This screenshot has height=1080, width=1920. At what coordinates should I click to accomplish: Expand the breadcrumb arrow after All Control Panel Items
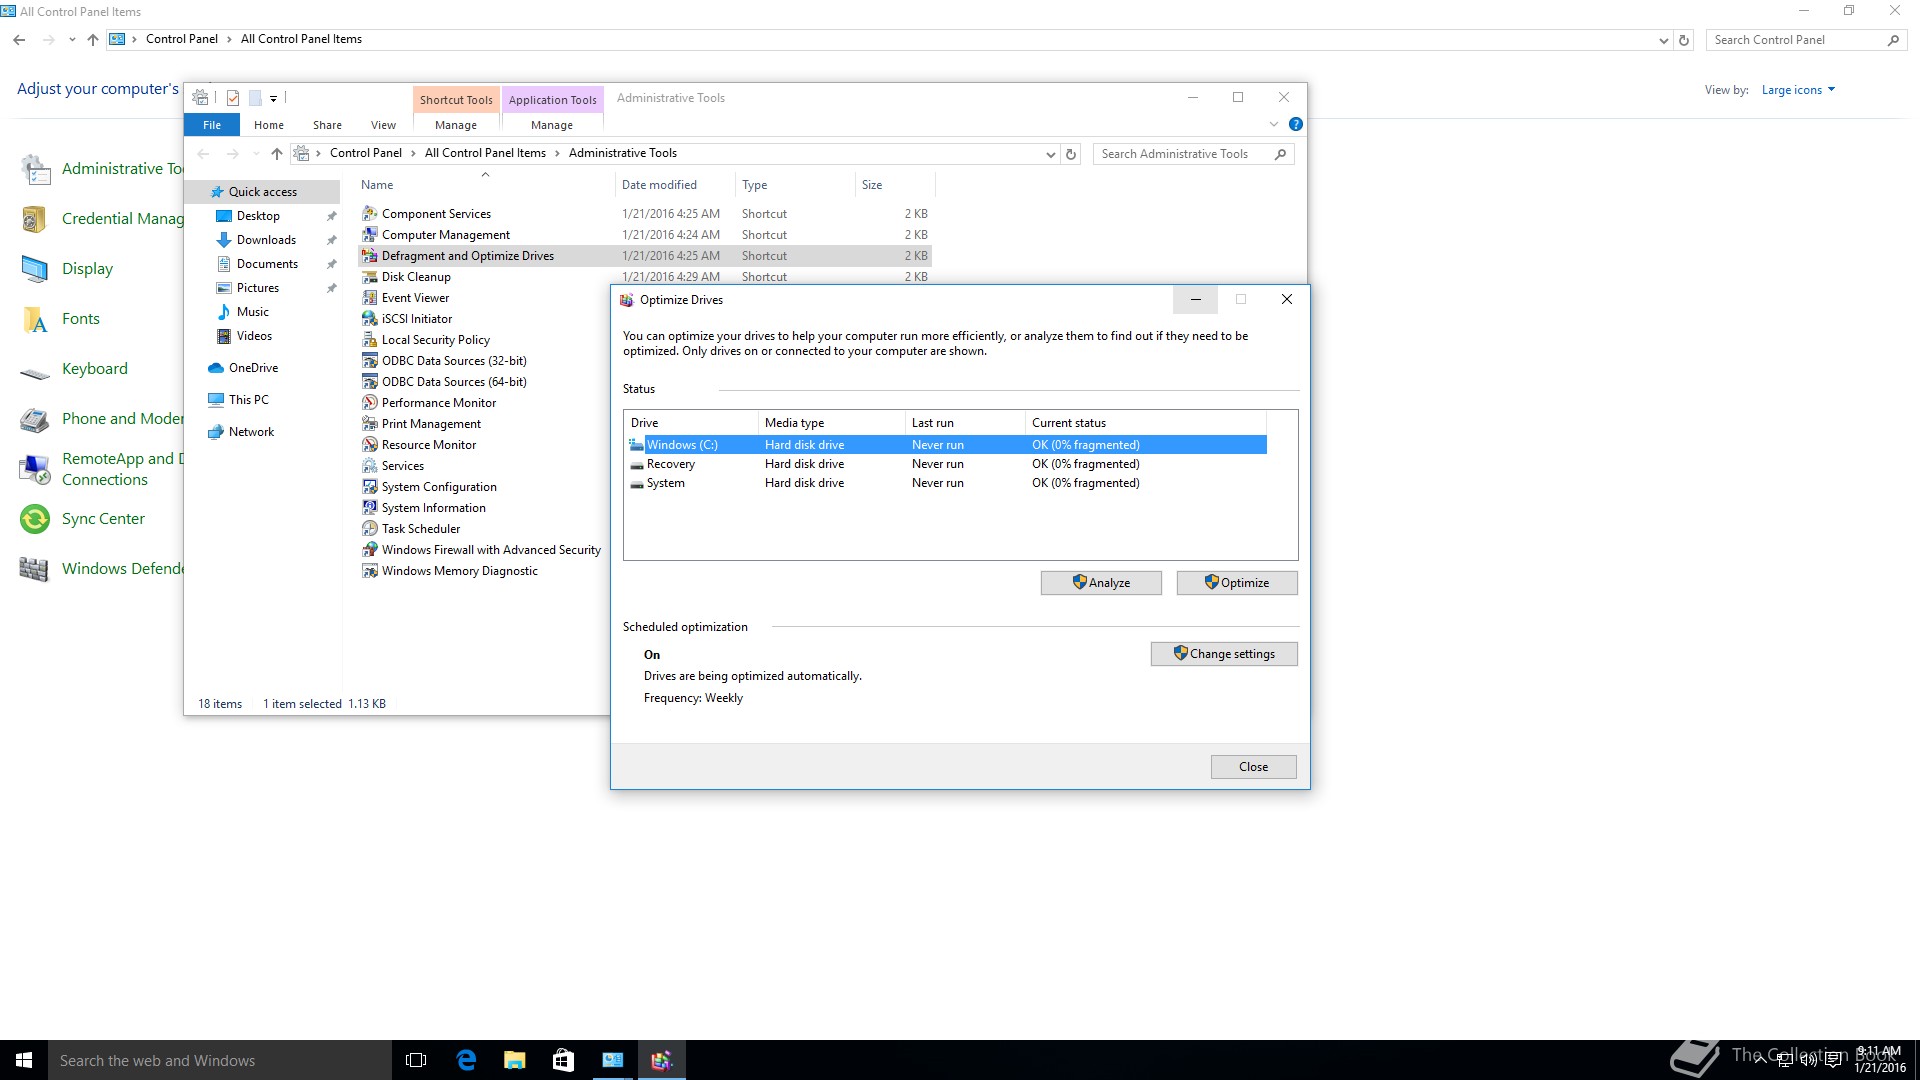(557, 153)
